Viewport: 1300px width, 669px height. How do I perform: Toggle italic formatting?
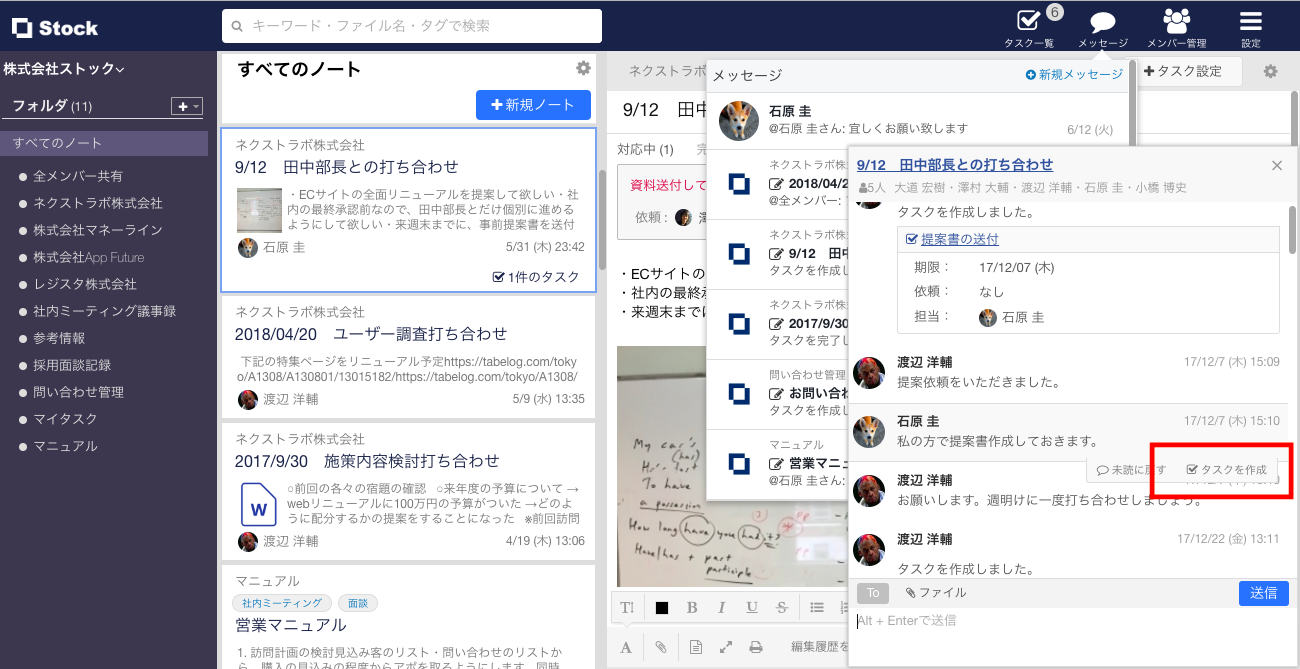click(x=722, y=607)
